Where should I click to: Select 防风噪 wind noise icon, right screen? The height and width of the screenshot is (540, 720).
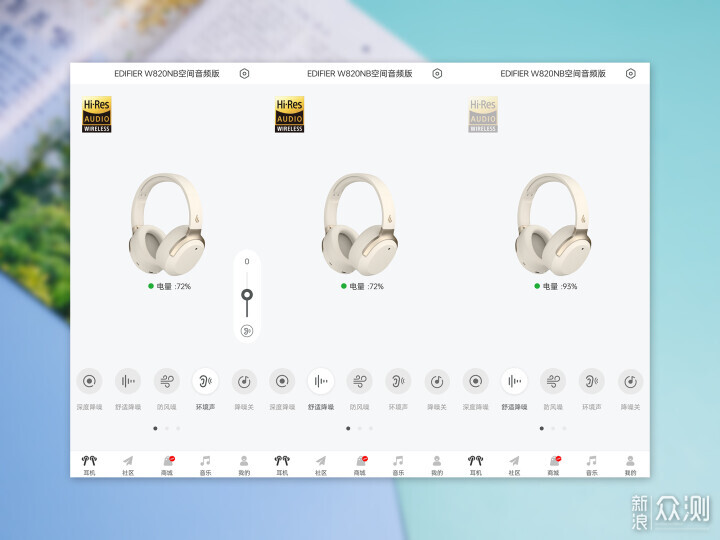(553, 381)
